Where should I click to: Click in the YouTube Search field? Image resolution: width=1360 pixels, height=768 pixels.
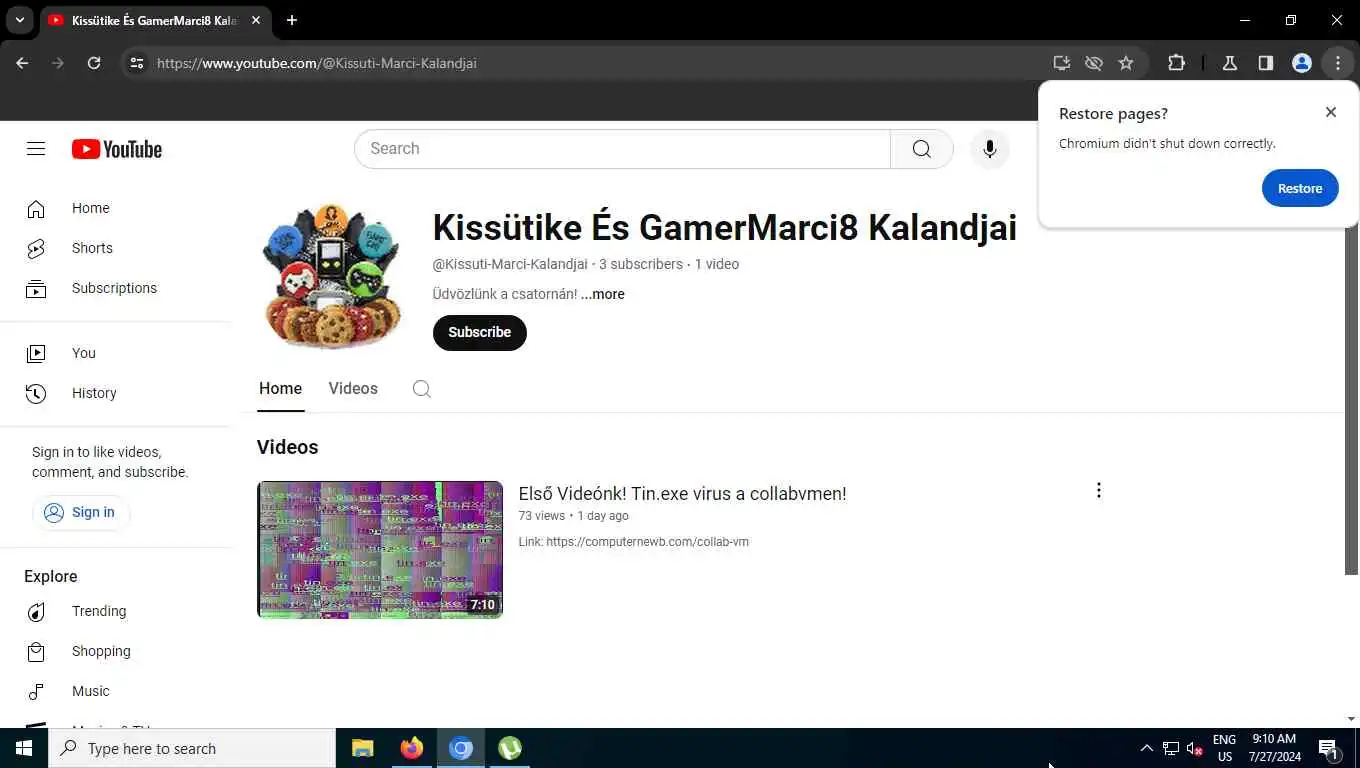point(622,149)
